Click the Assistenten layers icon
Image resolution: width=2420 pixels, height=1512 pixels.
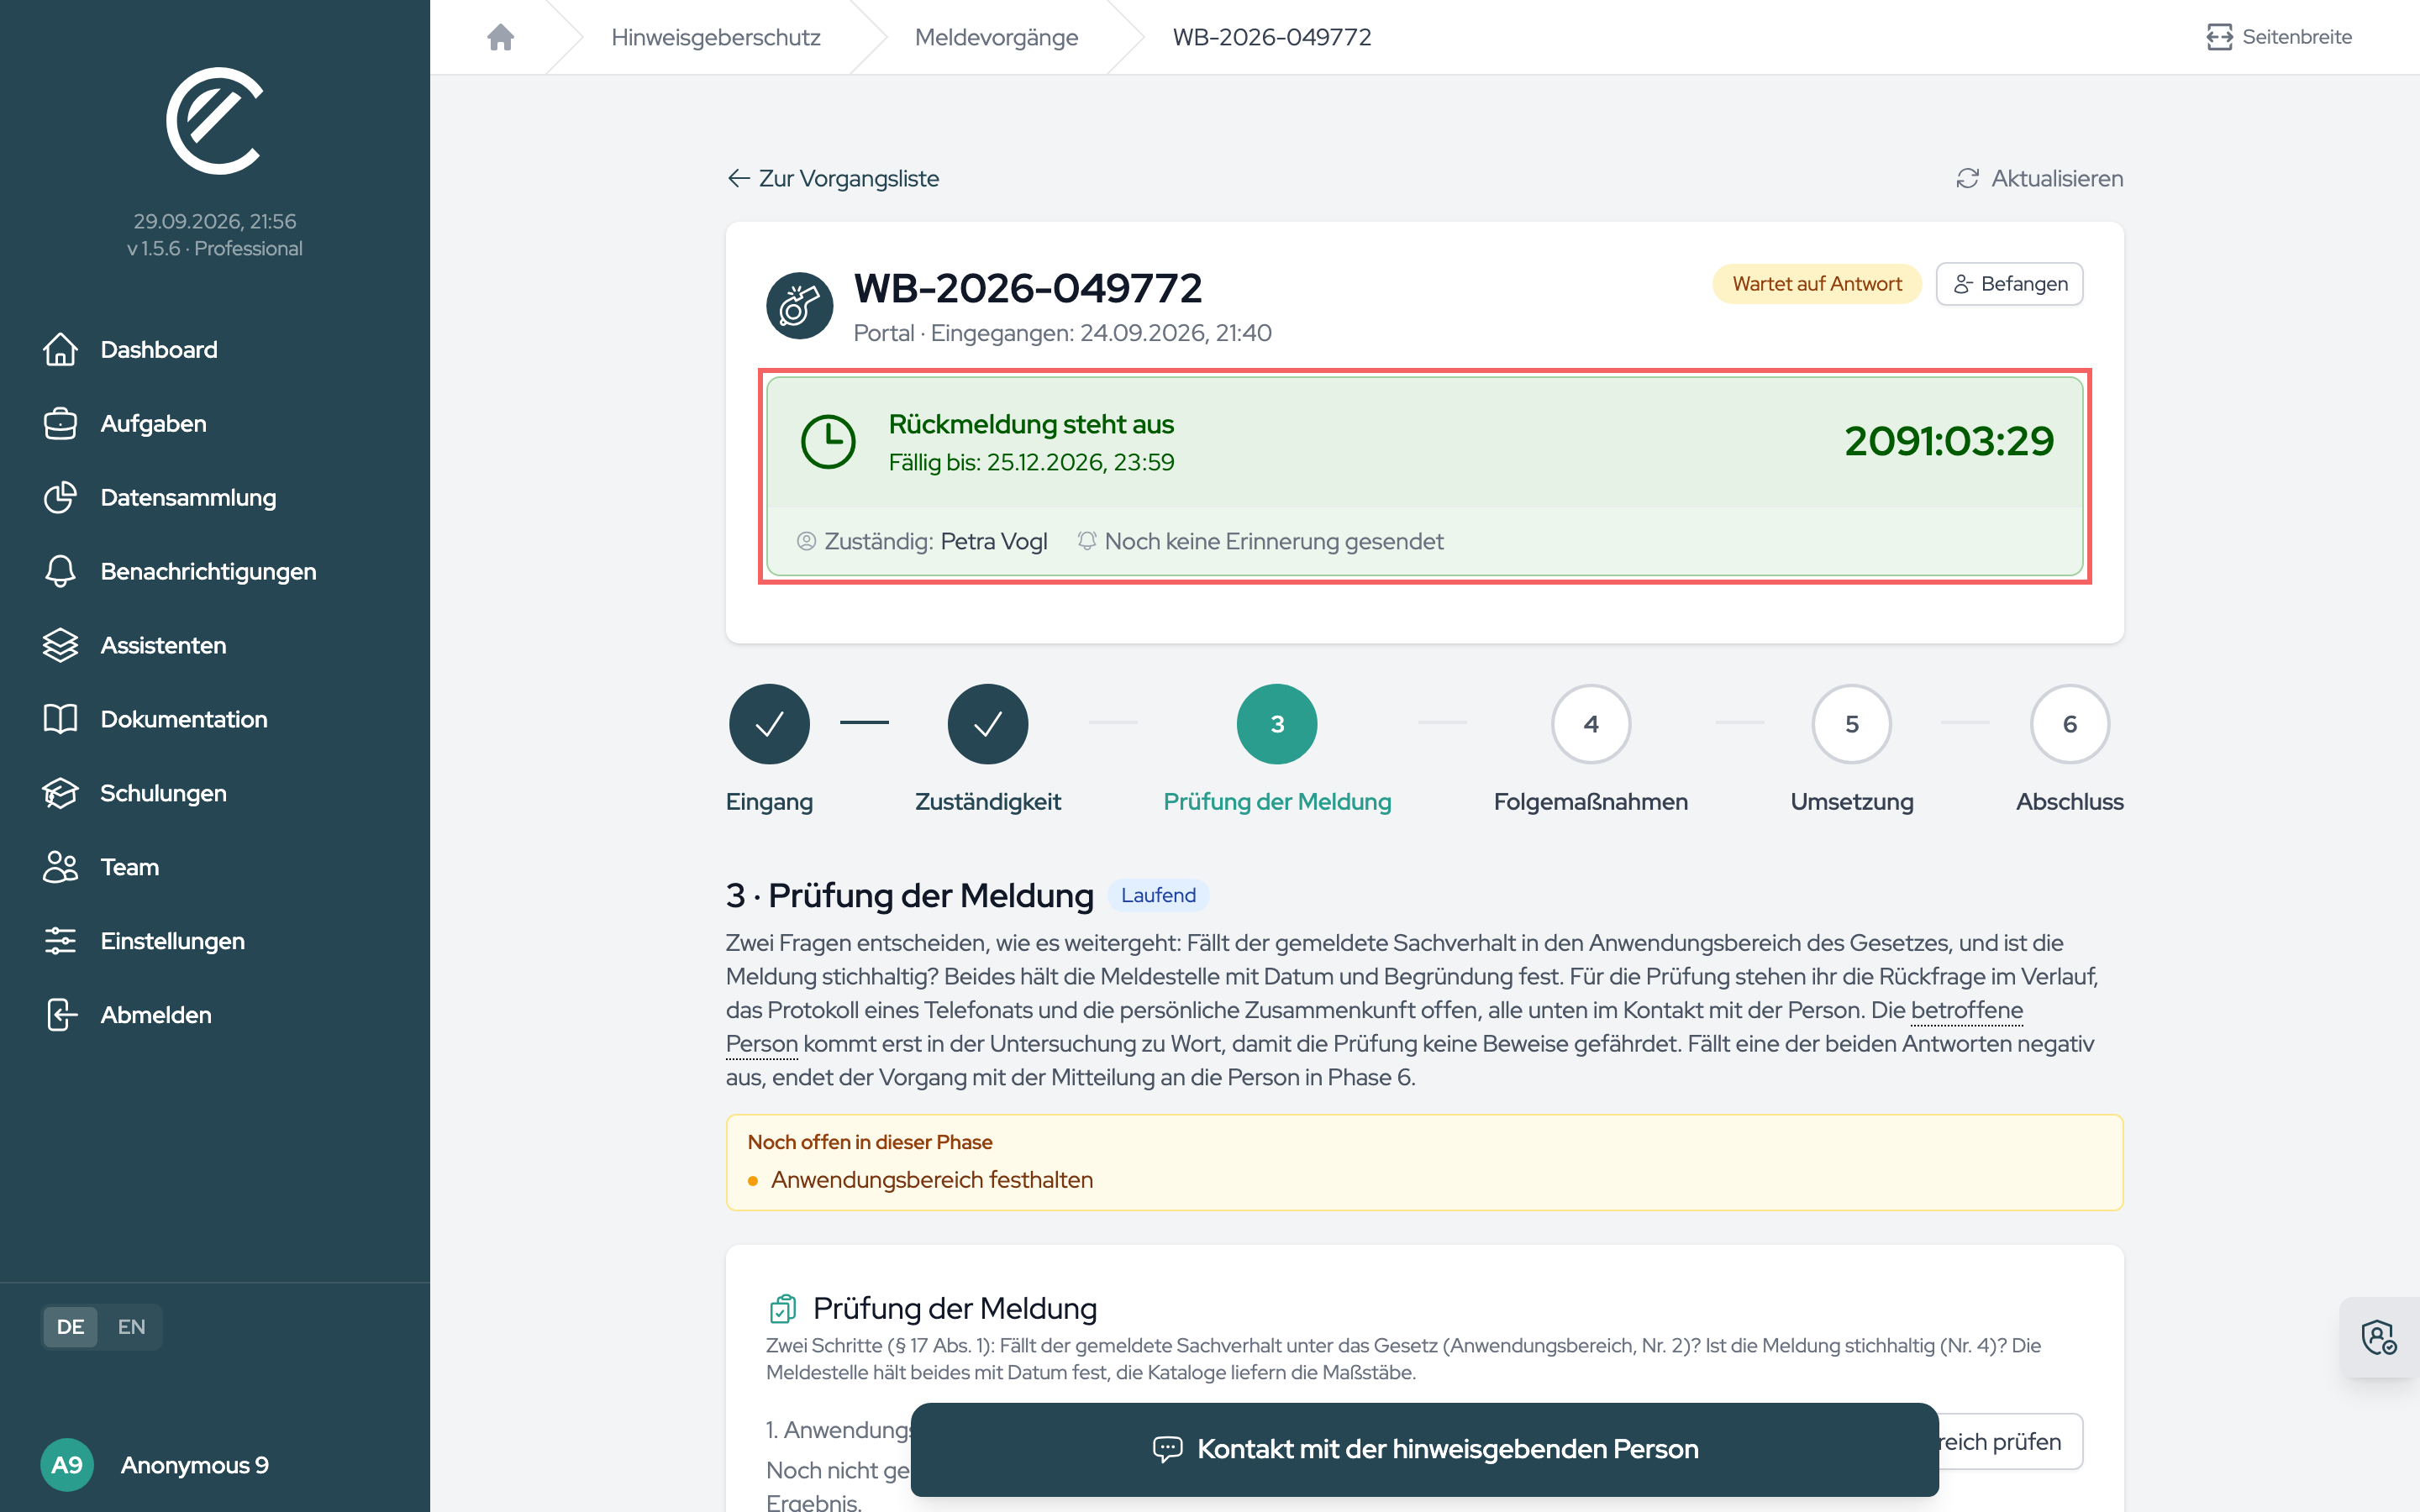point(60,645)
